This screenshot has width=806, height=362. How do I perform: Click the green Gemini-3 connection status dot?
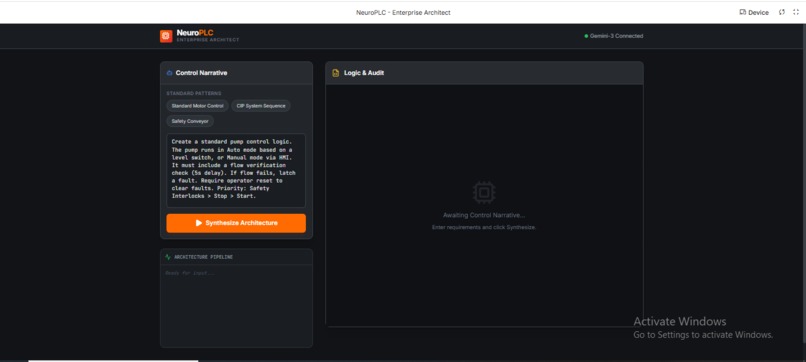coord(586,36)
